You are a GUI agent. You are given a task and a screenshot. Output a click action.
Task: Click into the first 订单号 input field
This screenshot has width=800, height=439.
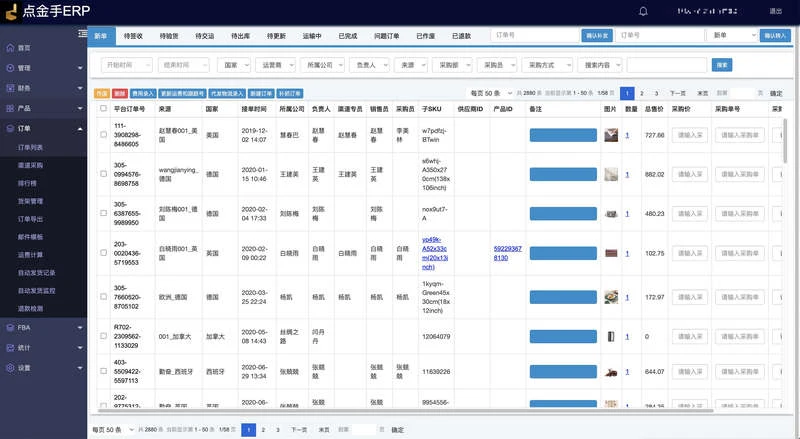535,35
